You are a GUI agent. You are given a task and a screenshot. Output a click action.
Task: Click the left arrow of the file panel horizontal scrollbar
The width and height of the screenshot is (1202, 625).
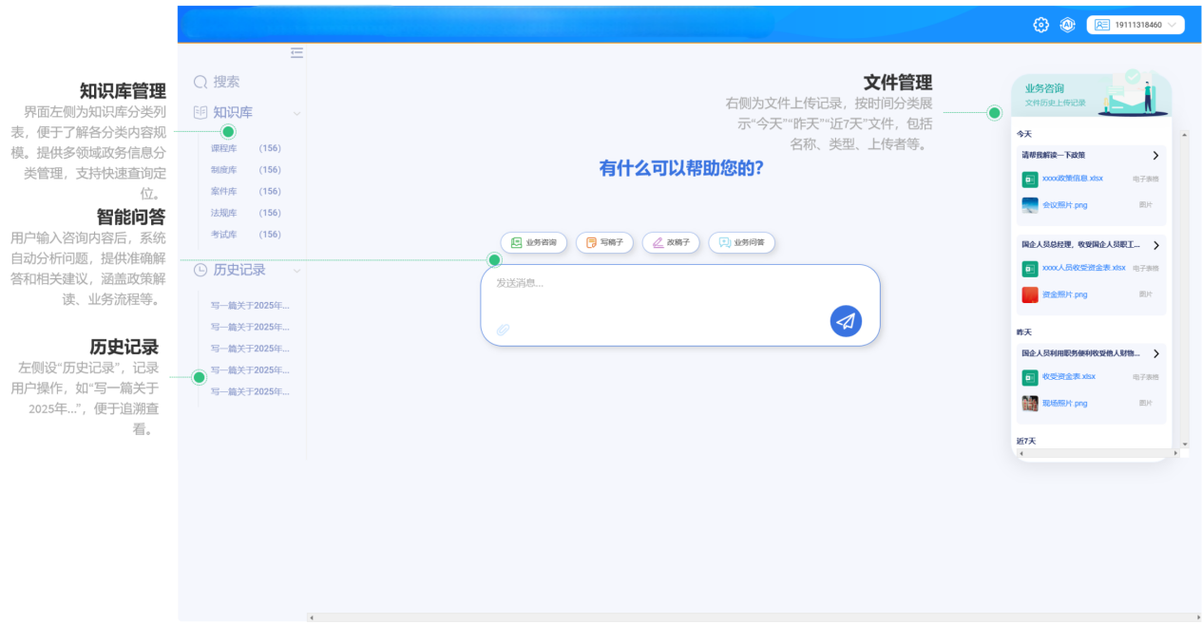tap(1021, 454)
